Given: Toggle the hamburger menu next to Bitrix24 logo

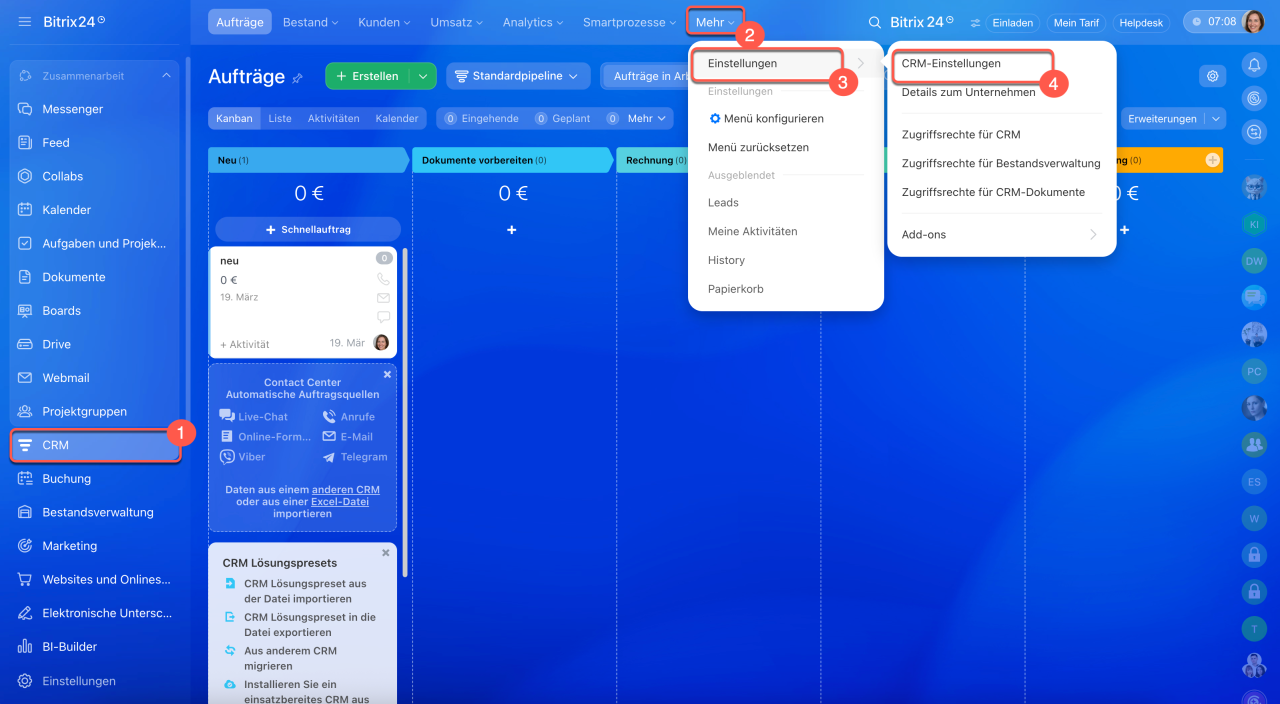Looking at the screenshot, I should 25,22.
